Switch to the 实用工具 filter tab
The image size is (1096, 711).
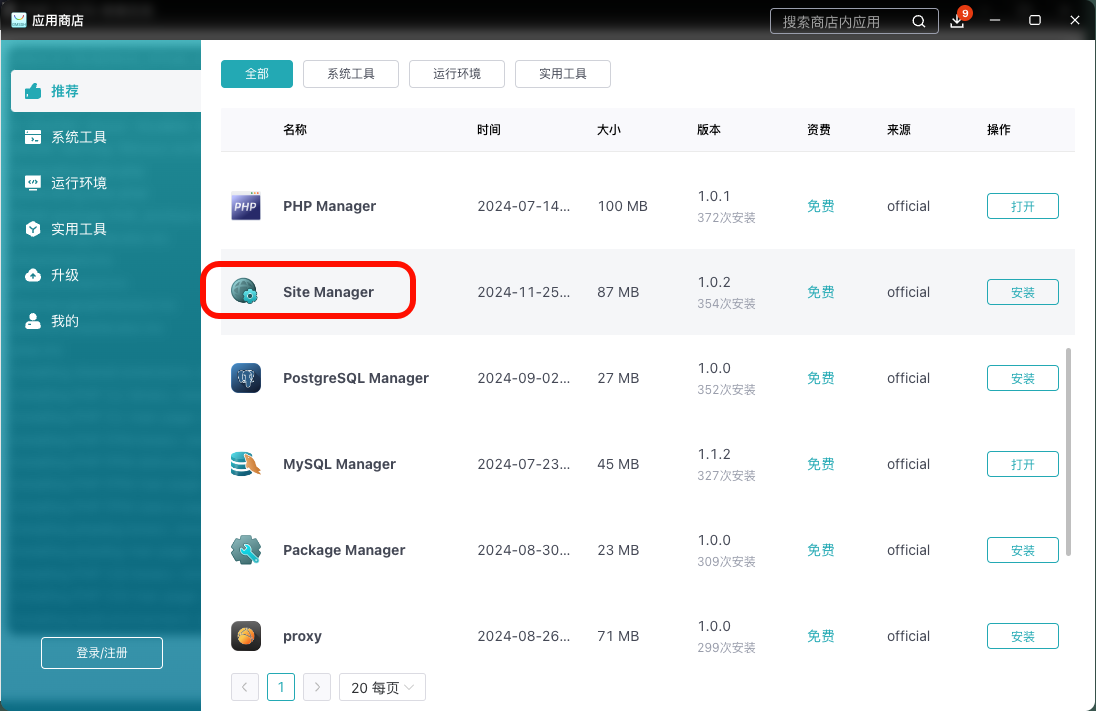coord(562,73)
